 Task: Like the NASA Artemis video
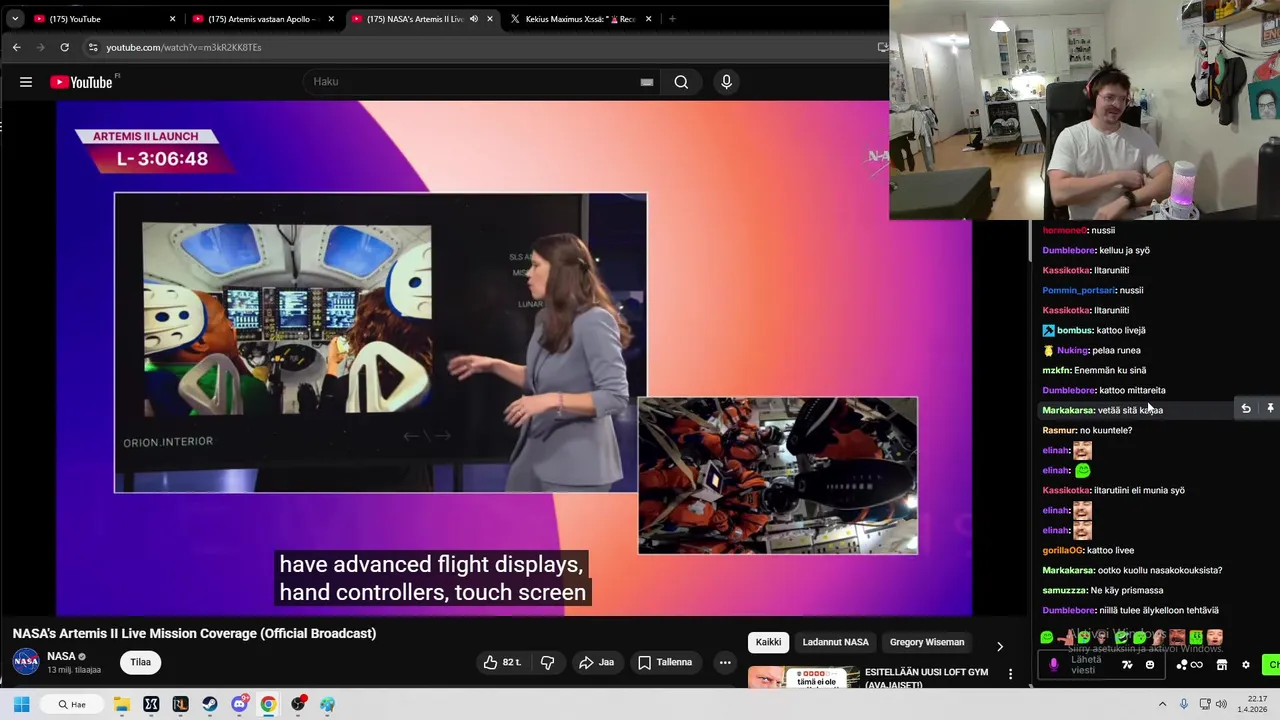[x=502, y=662]
